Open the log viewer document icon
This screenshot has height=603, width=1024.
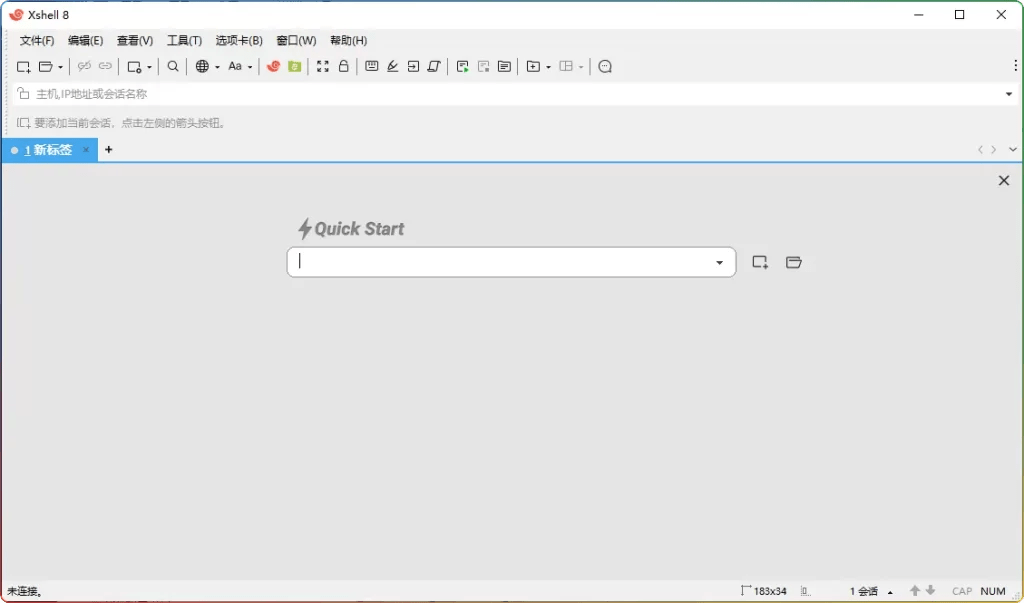click(x=504, y=66)
